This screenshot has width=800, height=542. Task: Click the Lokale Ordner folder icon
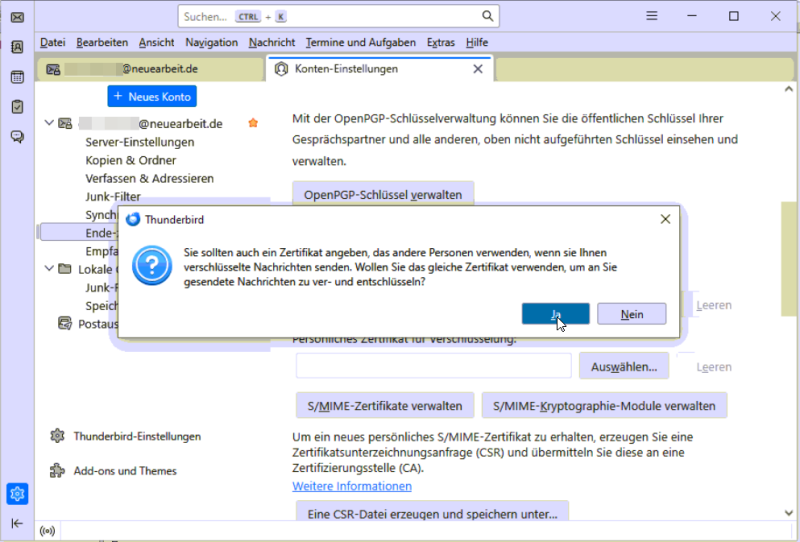(x=65, y=268)
